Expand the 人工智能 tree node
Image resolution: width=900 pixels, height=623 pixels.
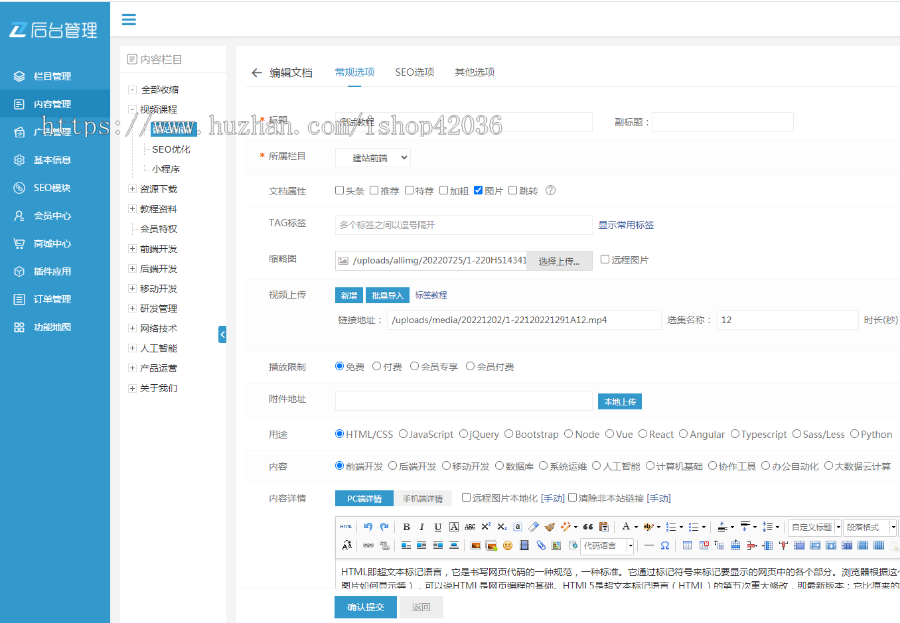132,348
